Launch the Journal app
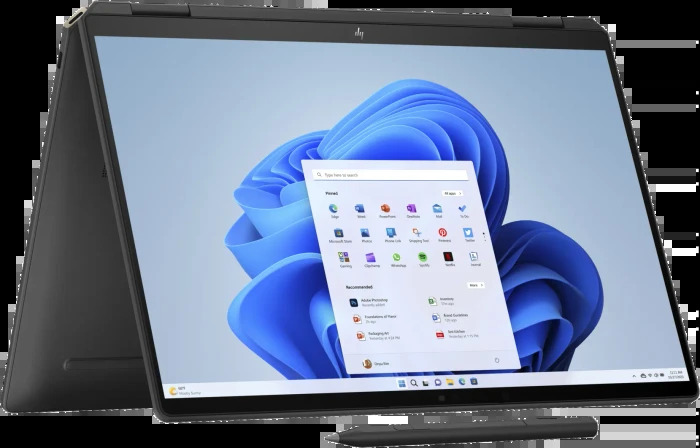Image resolution: width=700 pixels, height=448 pixels. point(475,257)
